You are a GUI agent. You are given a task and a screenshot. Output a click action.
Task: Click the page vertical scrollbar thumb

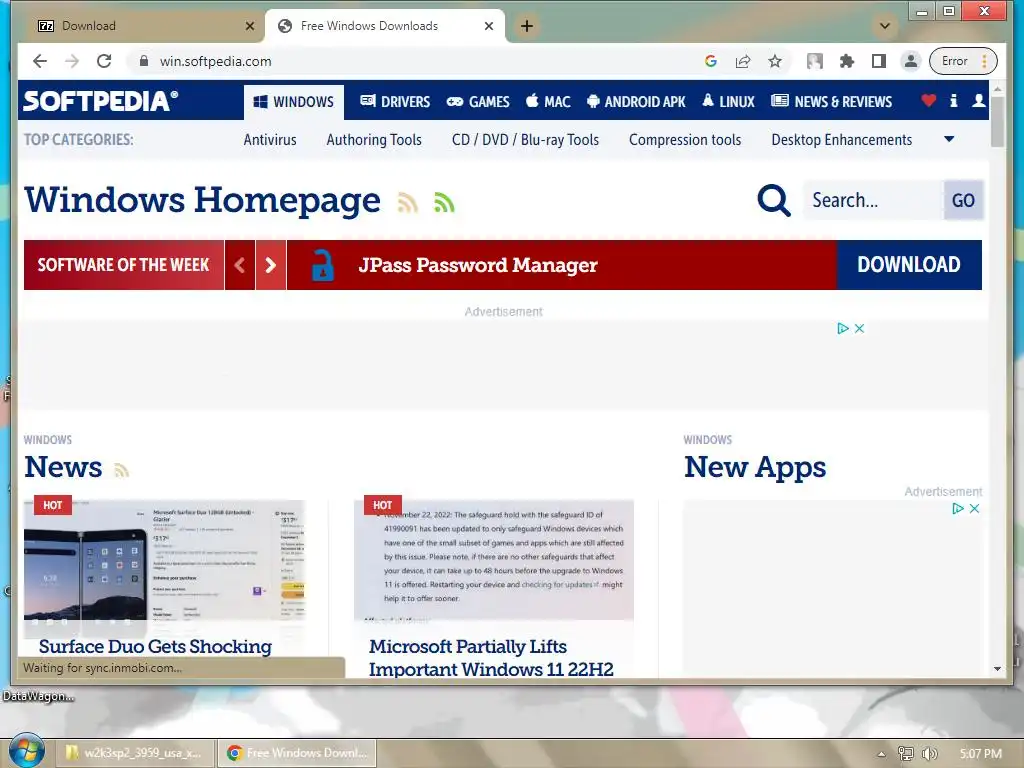click(x=997, y=121)
